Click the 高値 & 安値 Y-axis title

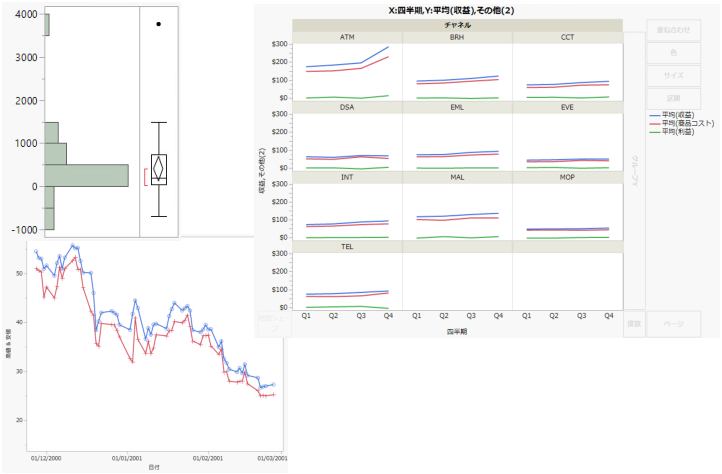(8, 344)
